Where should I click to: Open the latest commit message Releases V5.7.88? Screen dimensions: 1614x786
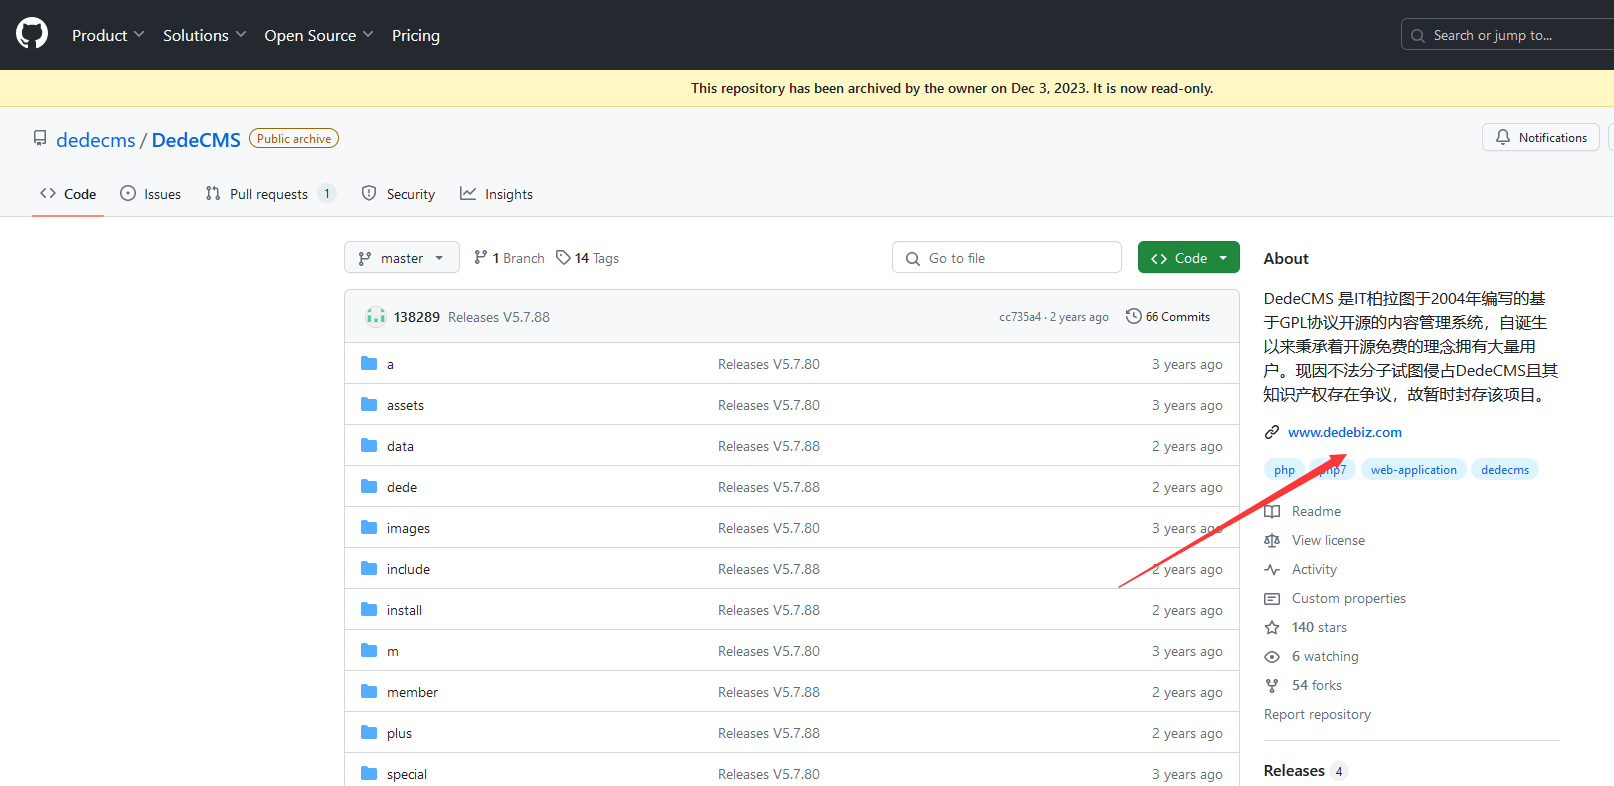[499, 317]
